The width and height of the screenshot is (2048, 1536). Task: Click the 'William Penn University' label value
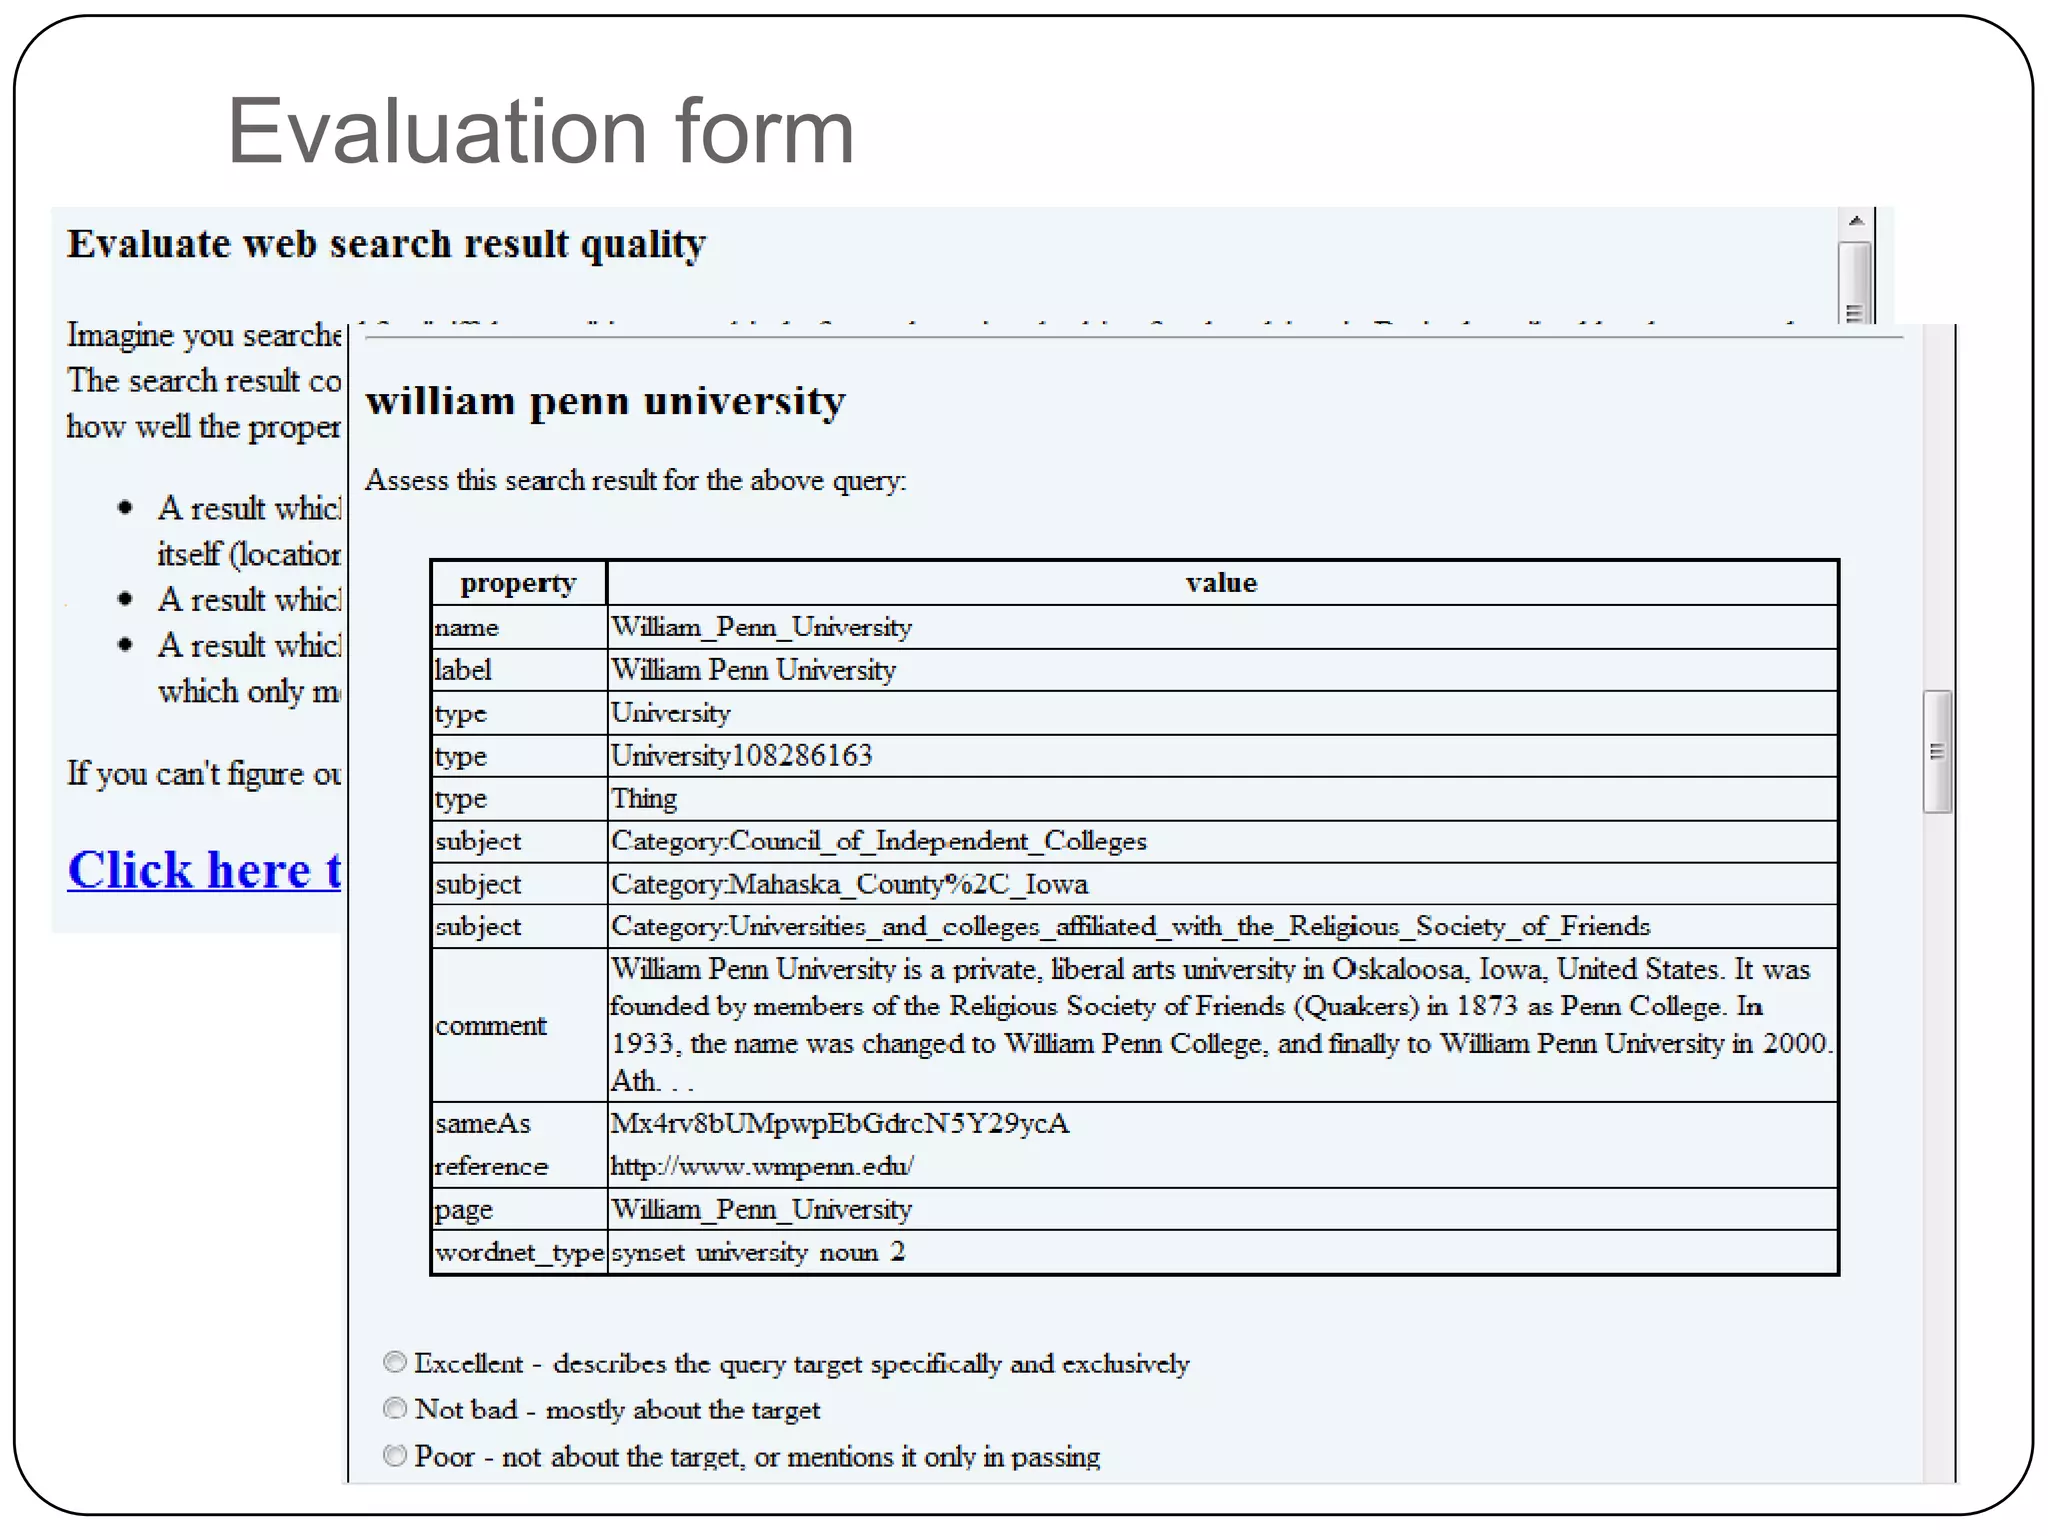click(754, 670)
